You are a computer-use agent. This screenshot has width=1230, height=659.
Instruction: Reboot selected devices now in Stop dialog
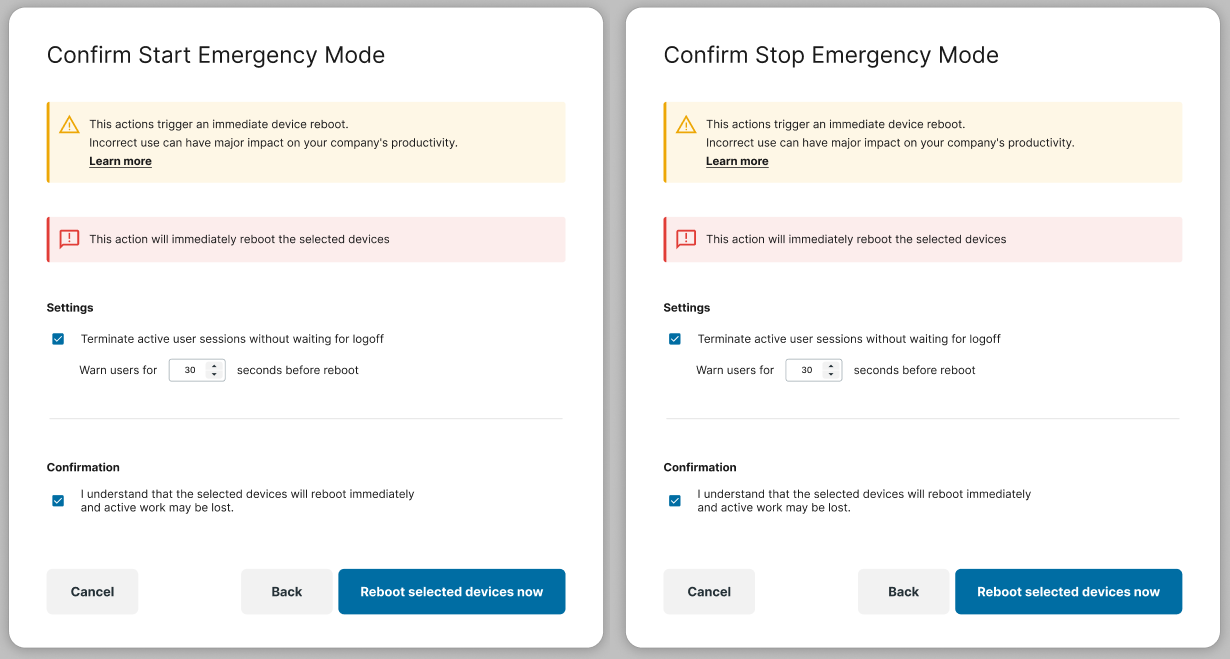(x=1069, y=592)
